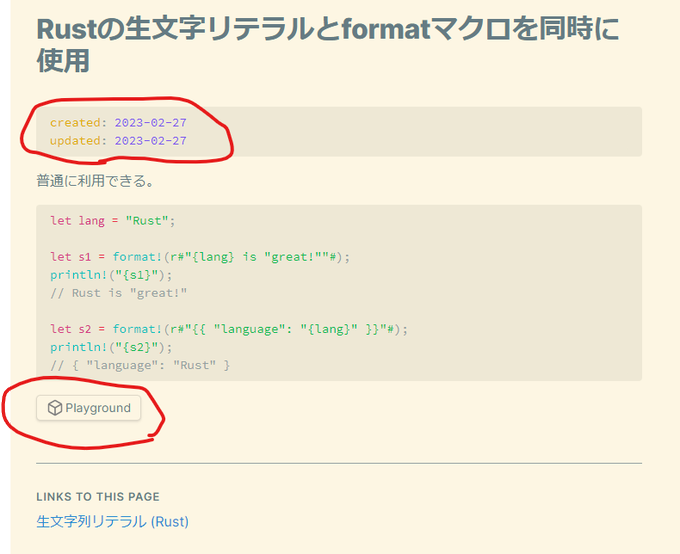Screen dimensions: 680x554
Task: Click the Playground button
Action: coord(88,408)
